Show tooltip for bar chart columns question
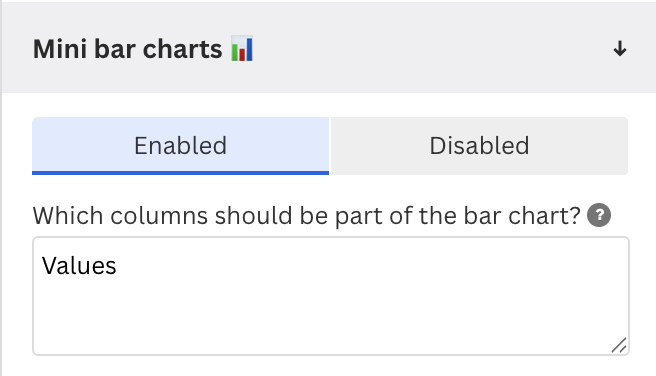Viewport: 656px width, 376px height. (x=599, y=215)
